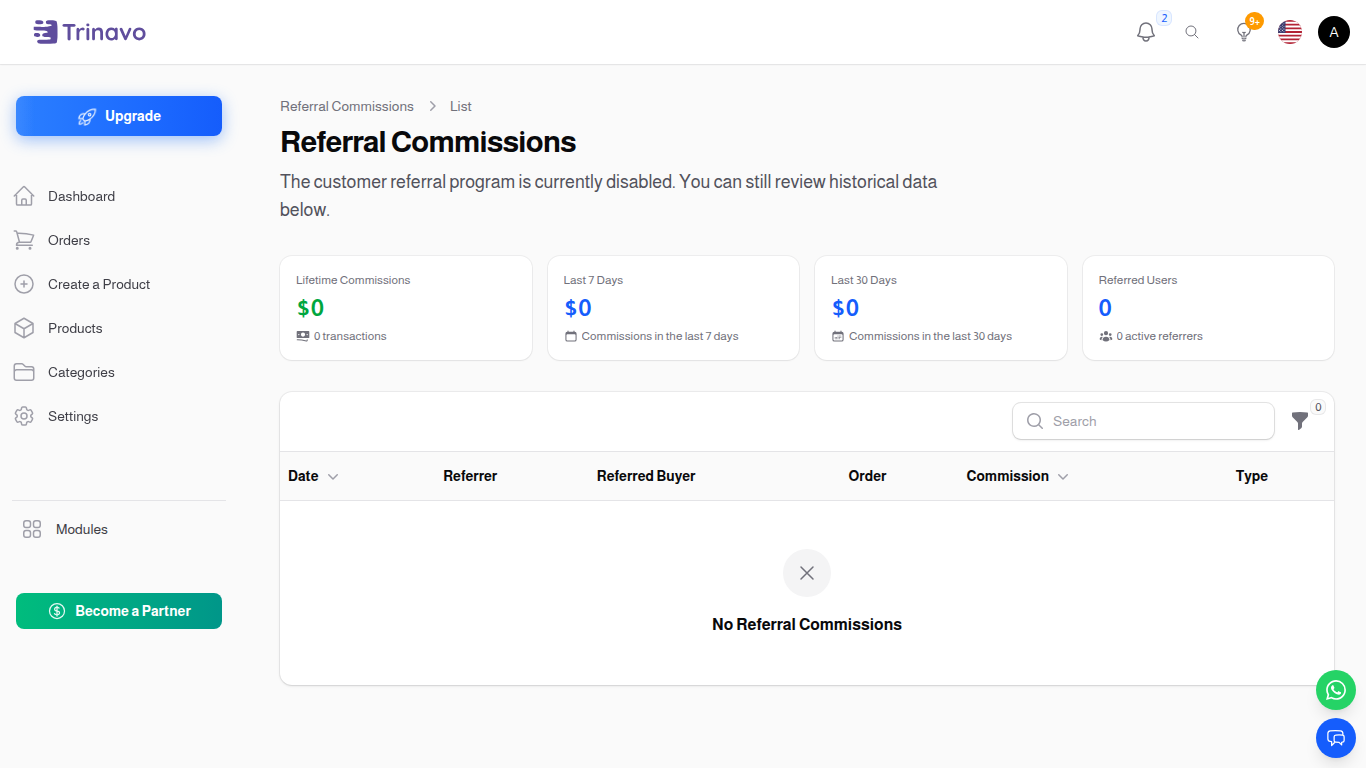Image resolution: width=1366 pixels, height=768 pixels.
Task: Click the rocket icon on Upgrade
Action: tap(87, 116)
